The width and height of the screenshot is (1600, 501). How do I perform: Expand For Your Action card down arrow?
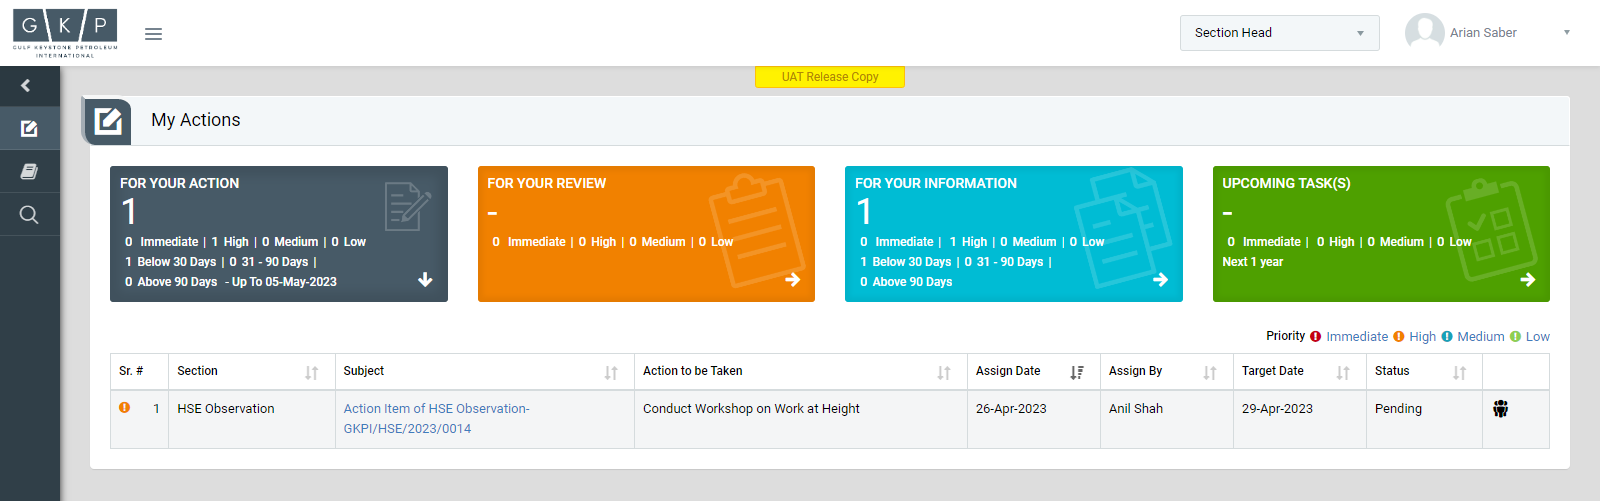tap(425, 280)
